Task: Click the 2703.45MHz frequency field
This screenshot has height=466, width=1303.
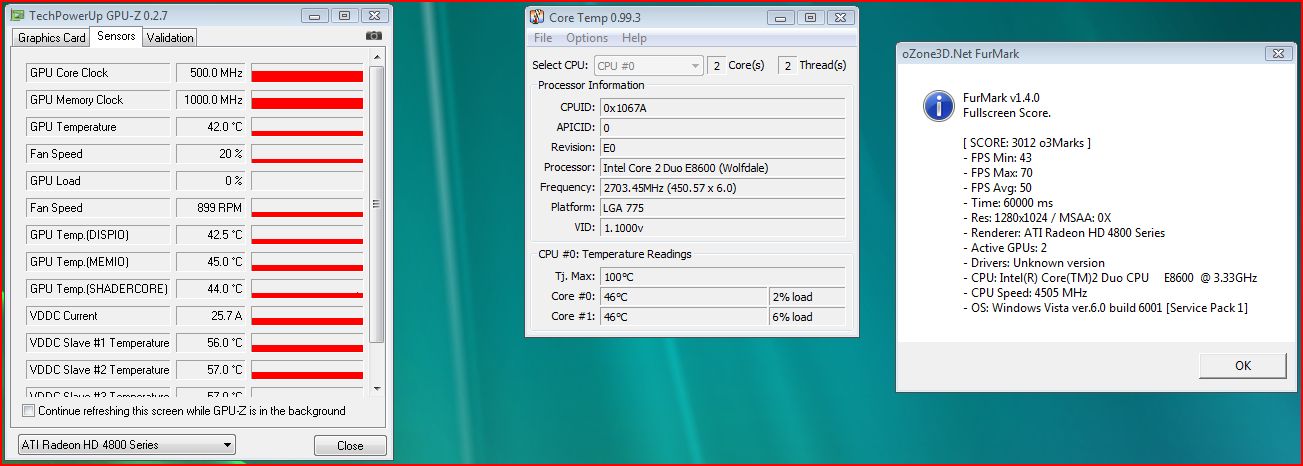Action: (x=721, y=188)
